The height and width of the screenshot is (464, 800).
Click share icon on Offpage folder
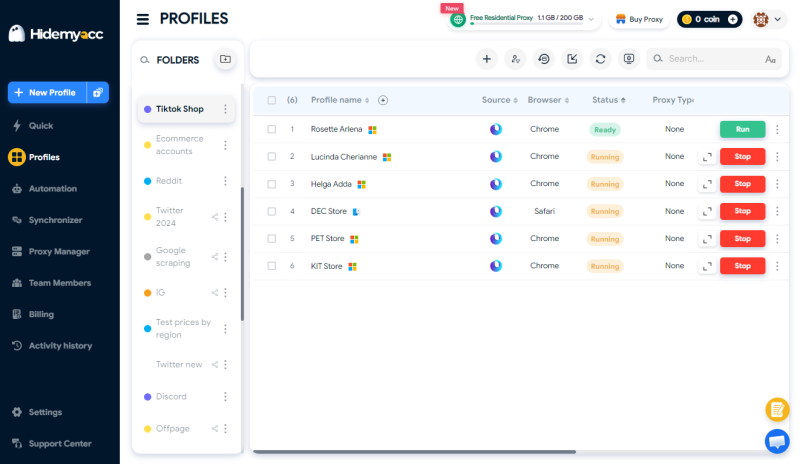coord(215,429)
